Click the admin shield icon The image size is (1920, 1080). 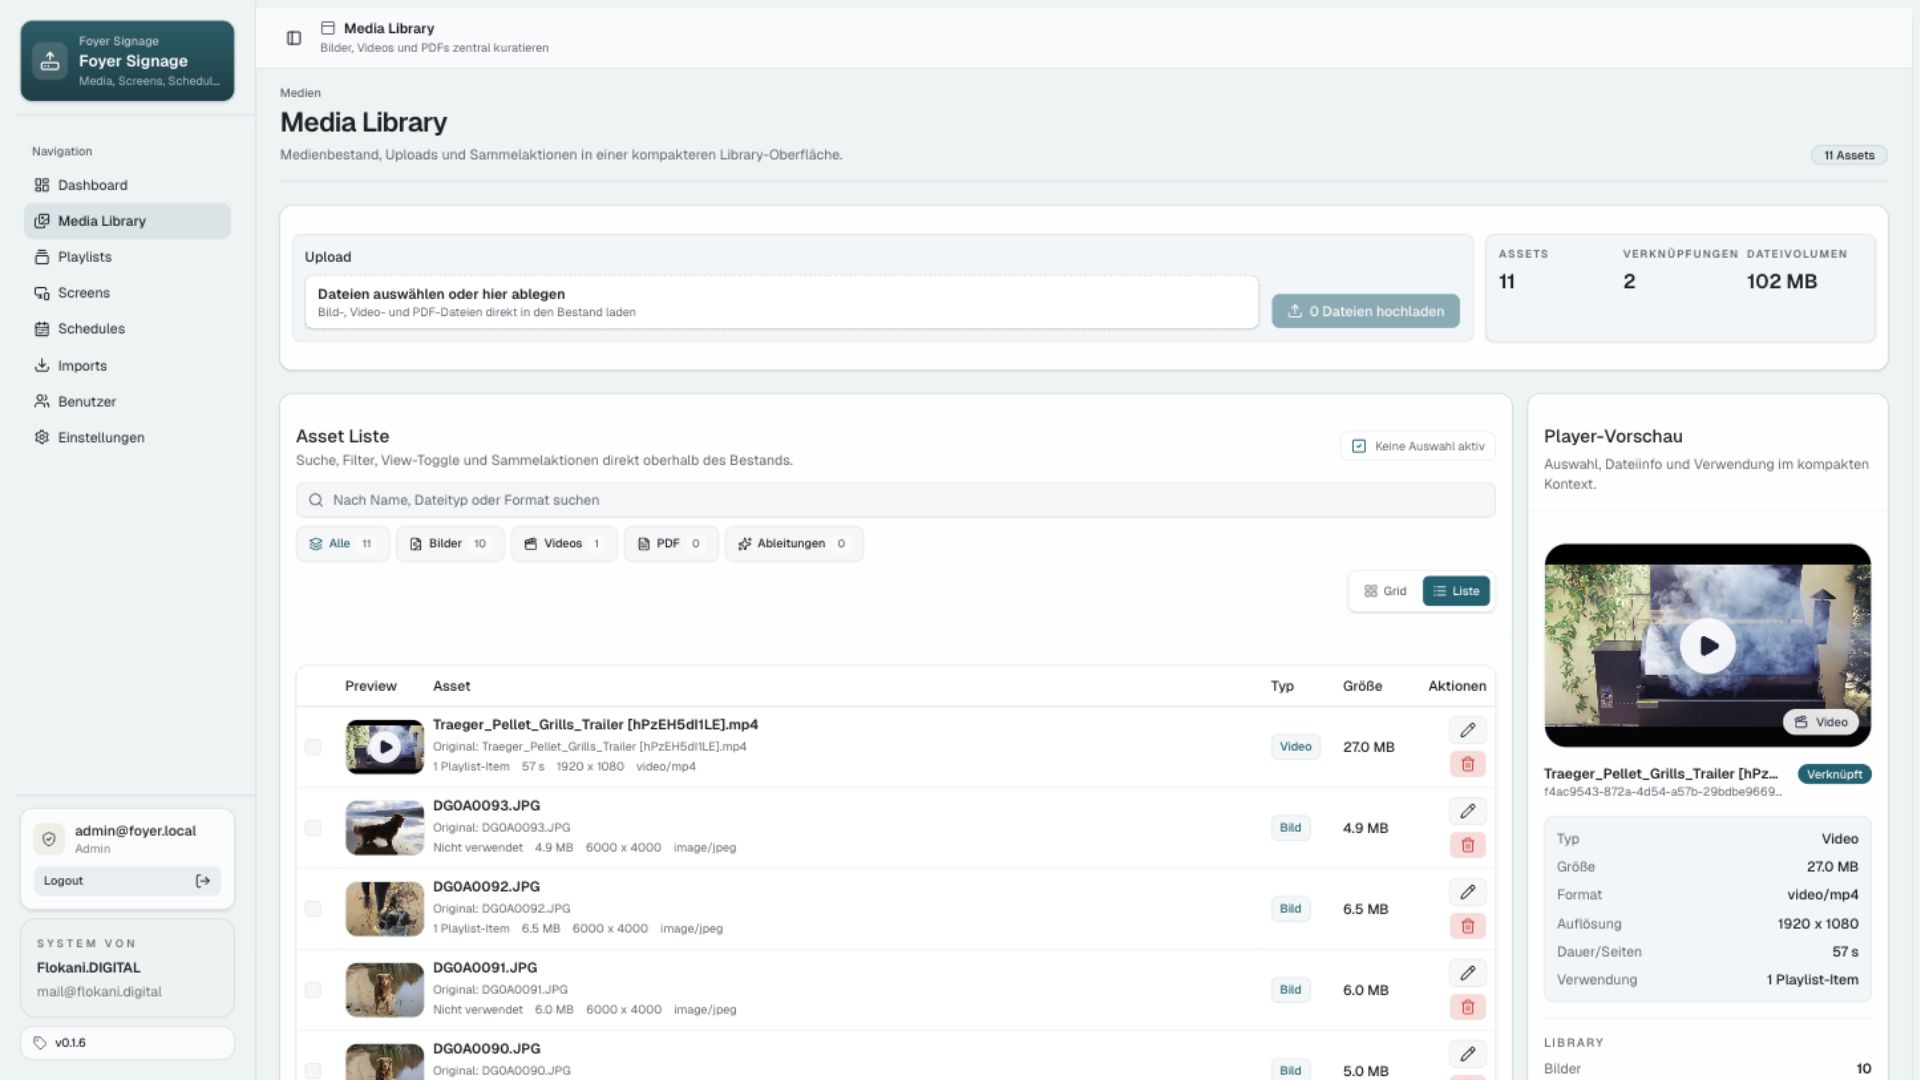coord(49,839)
